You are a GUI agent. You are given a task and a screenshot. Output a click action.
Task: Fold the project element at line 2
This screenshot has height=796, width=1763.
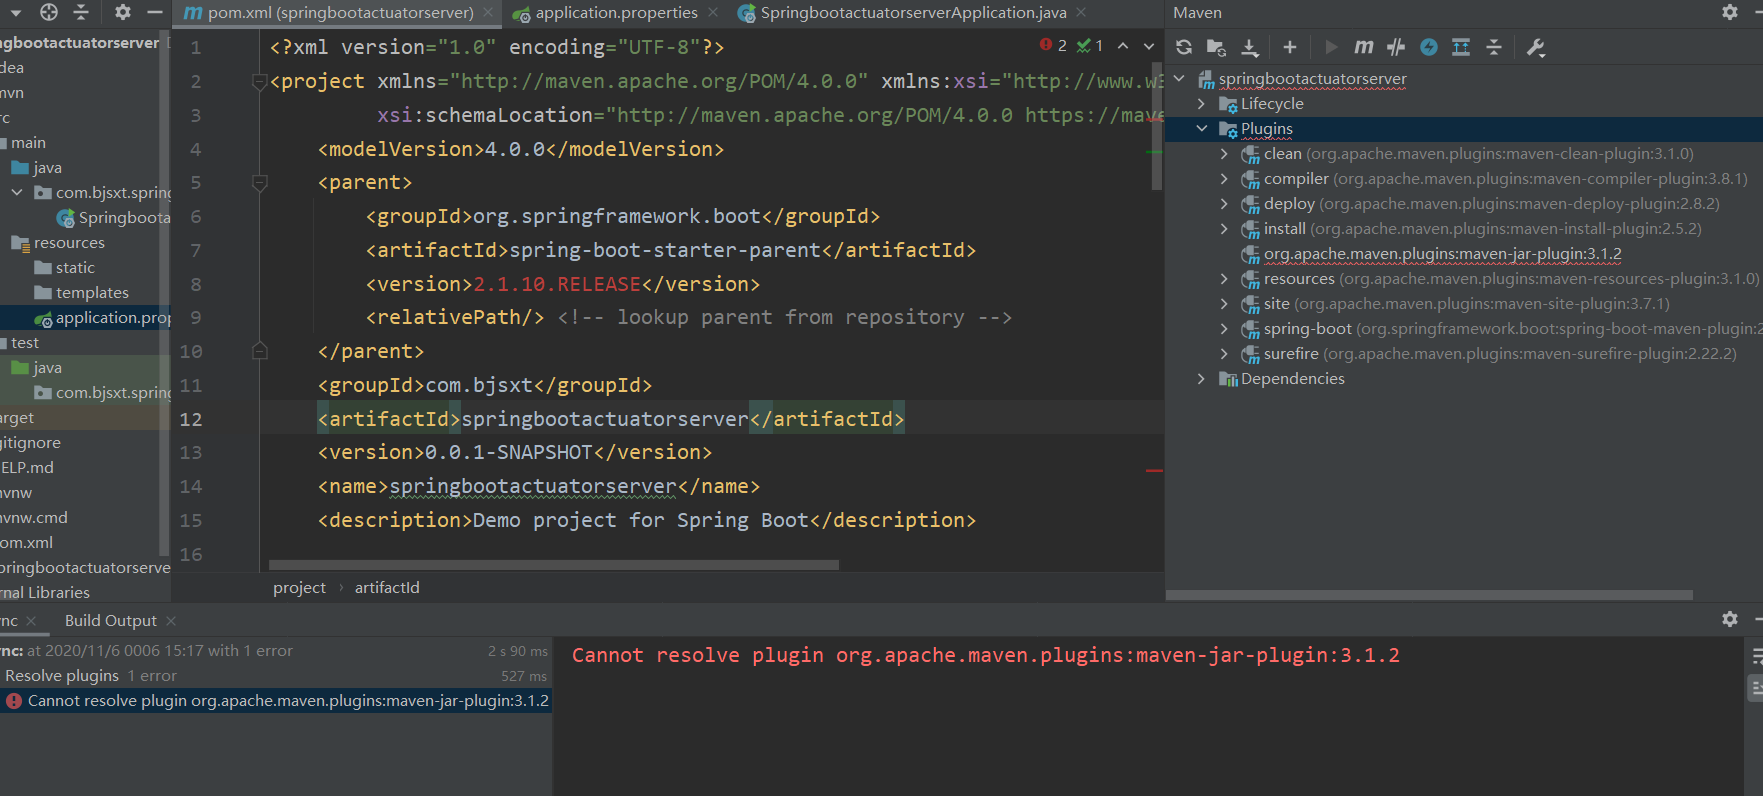point(260,82)
